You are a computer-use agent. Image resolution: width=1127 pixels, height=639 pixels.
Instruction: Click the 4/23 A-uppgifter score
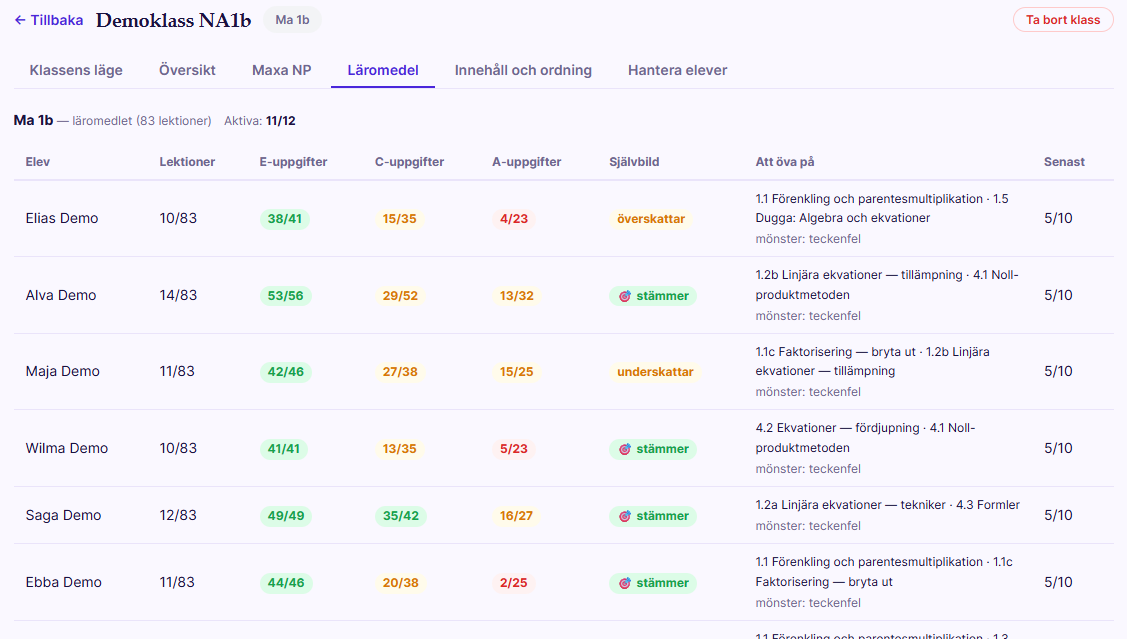click(x=514, y=219)
